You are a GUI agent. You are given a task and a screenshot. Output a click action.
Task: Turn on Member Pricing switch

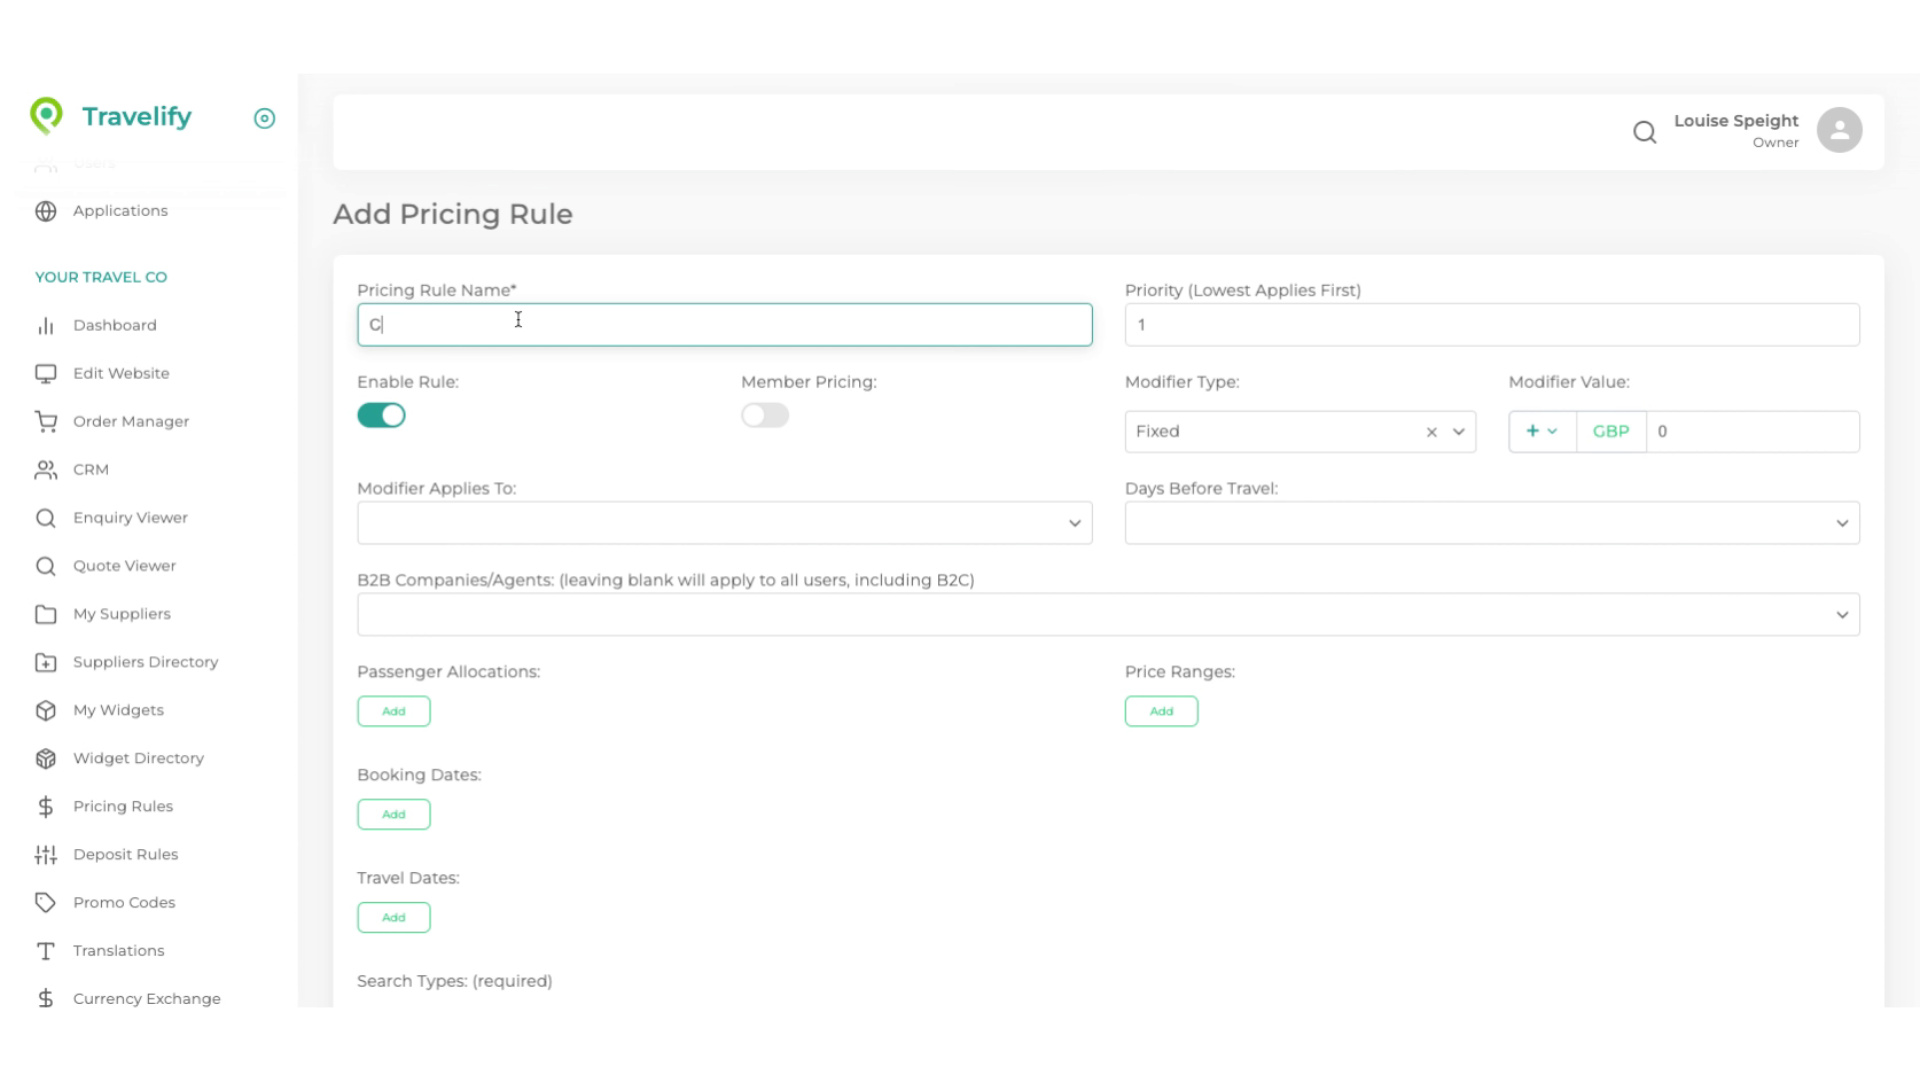click(765, 415)
